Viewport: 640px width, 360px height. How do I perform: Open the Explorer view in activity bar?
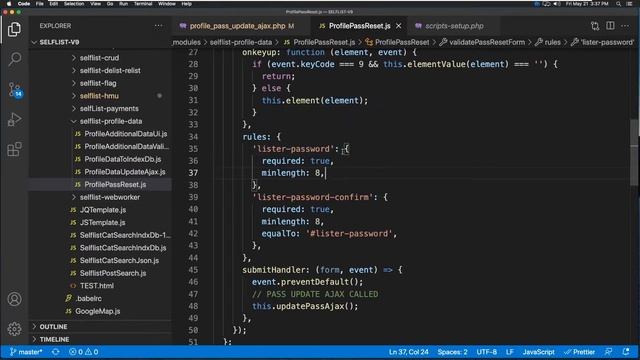14,29
